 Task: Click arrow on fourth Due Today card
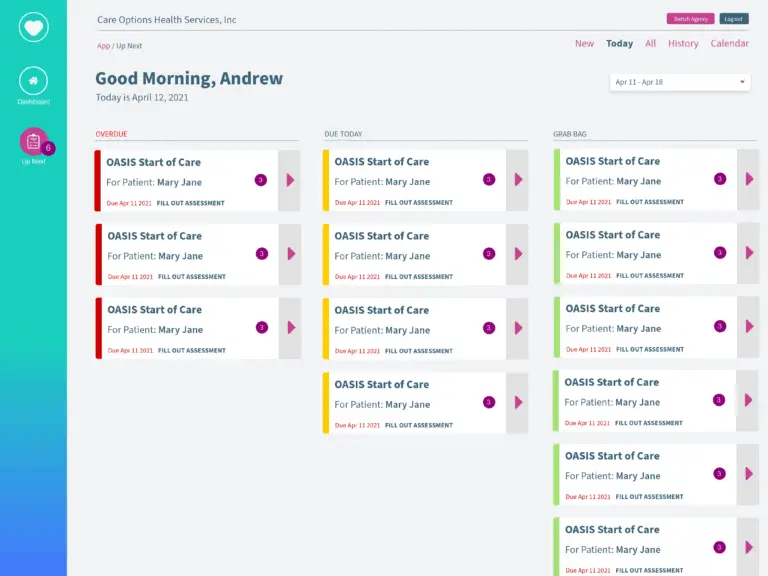[x=518, y=402]
